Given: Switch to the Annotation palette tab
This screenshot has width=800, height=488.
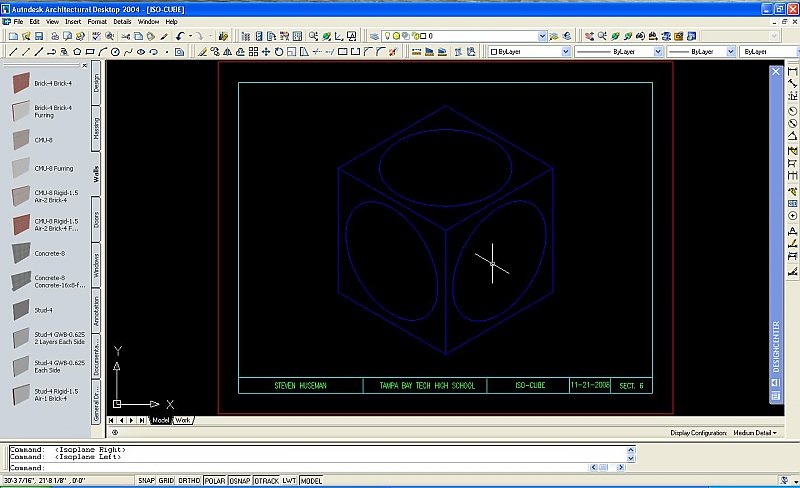Looking at the screenshot, I should 96,311.
